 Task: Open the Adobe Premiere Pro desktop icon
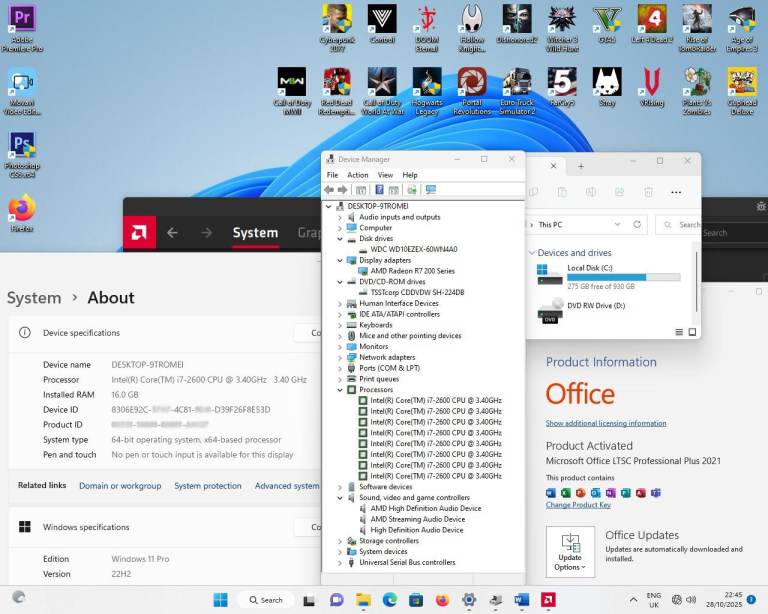click(22, 20)
